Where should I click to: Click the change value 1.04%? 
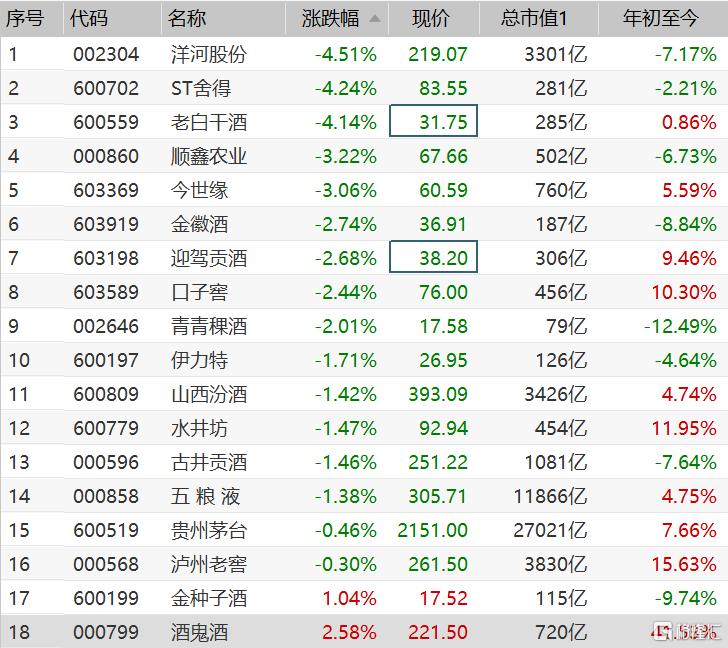point(350,598)
